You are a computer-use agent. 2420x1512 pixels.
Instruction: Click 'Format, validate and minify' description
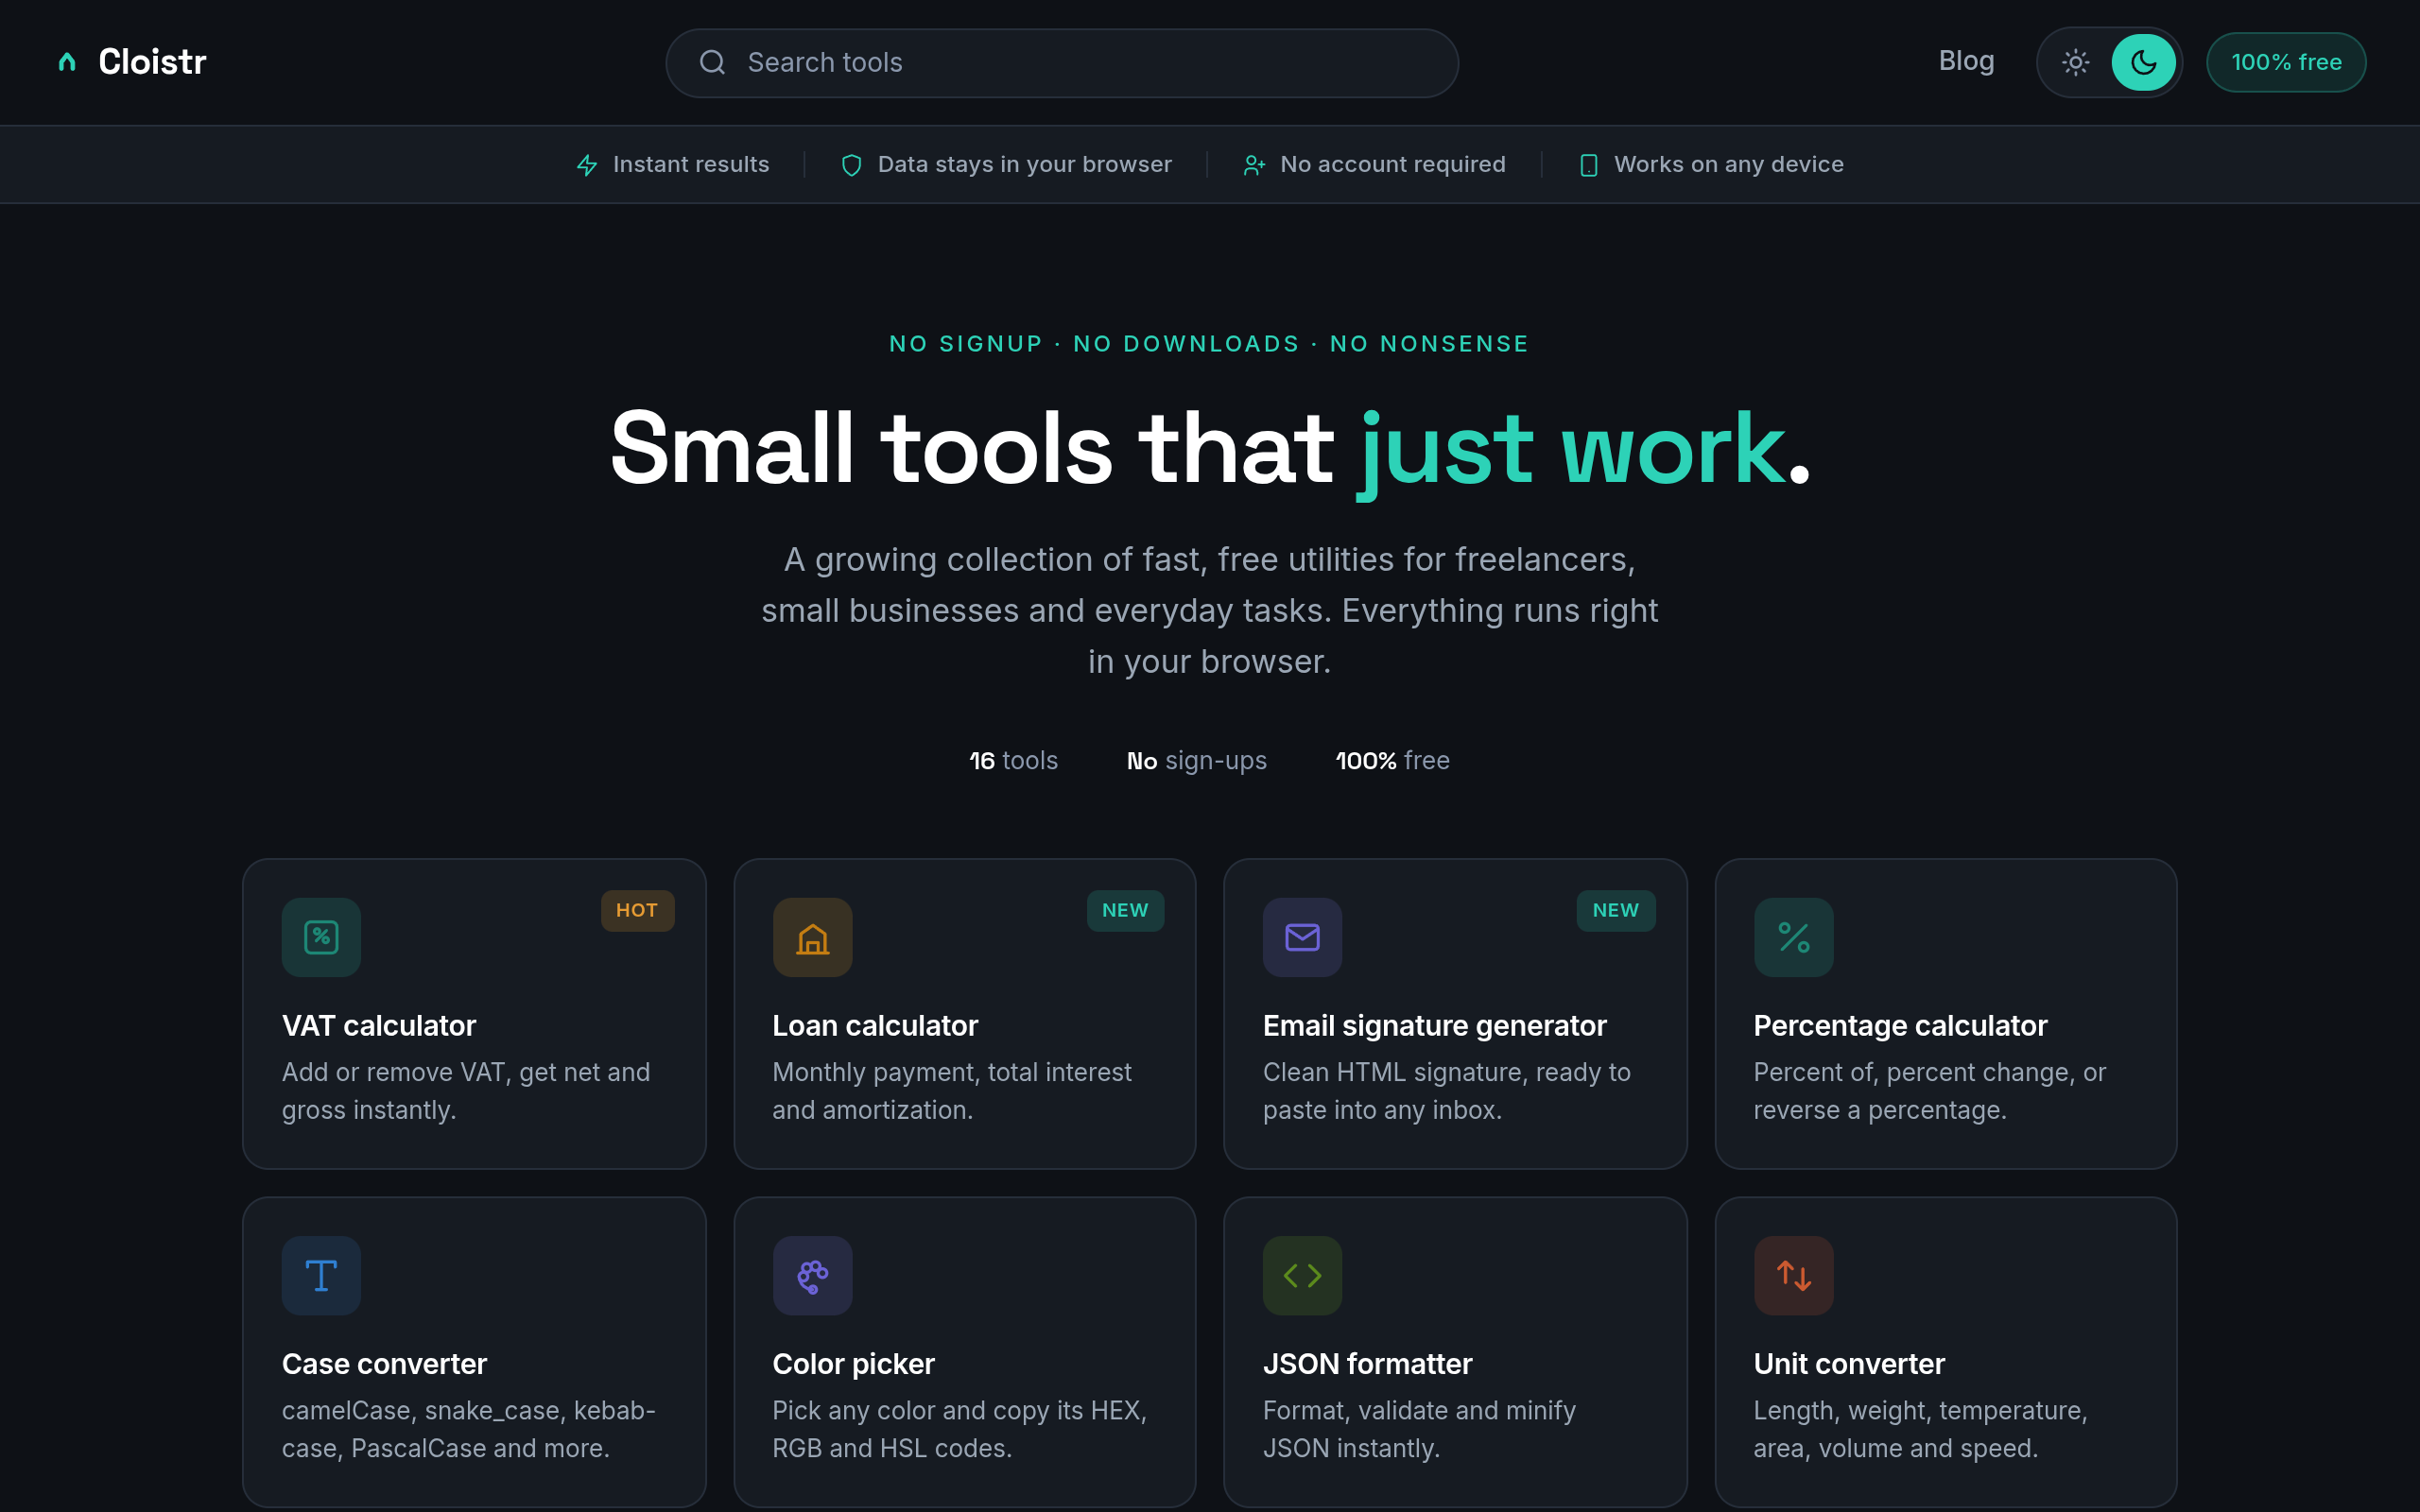(1419, 1429)
